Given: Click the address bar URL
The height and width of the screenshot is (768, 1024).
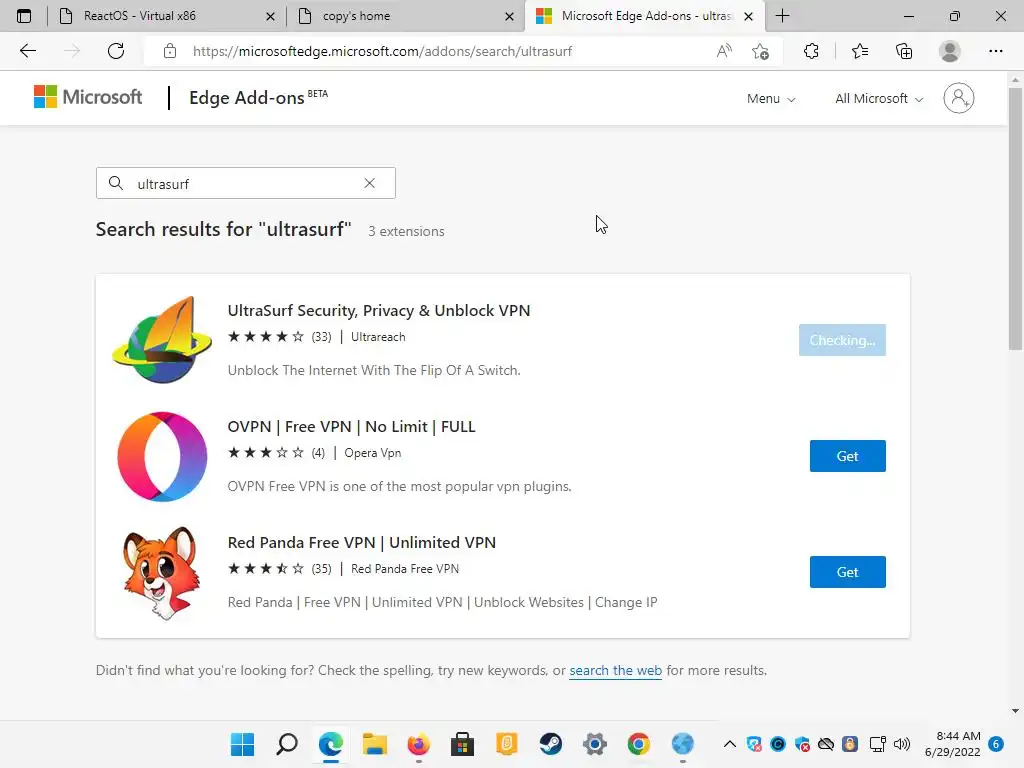Looking at the screenshot, I should [x=382, y=51].
